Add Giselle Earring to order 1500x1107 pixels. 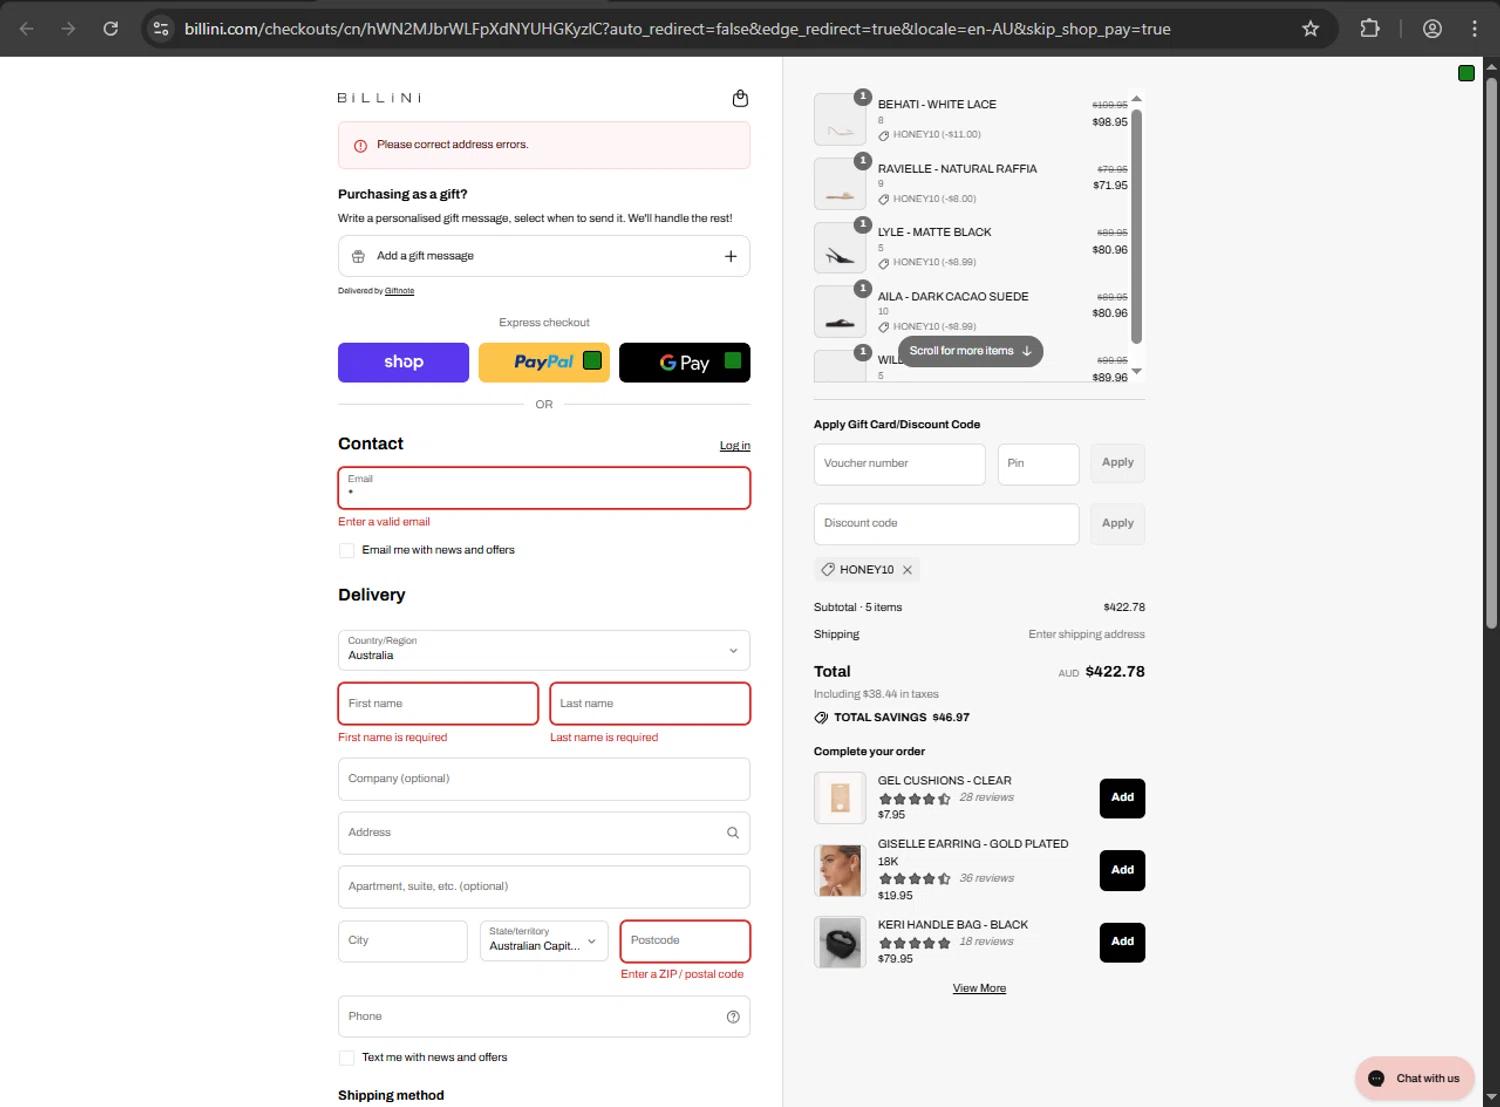coord(1122,871)
